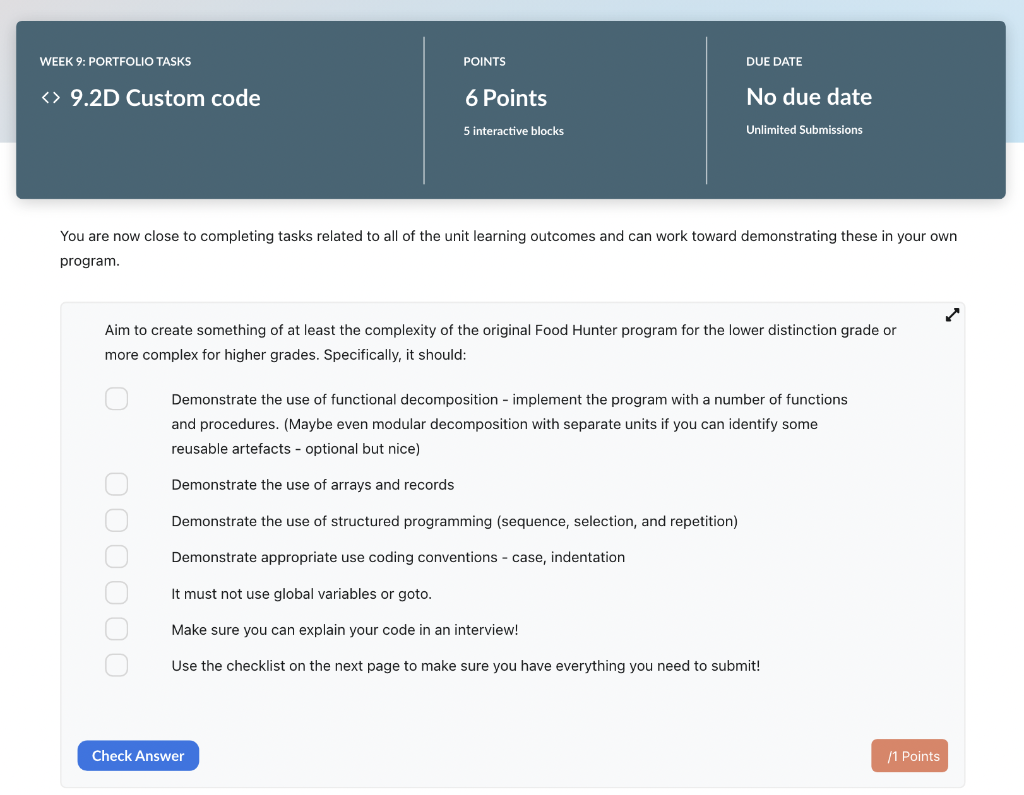The height and width of the screenshot is (795, 1024).
Task: Click the /1 Points badge
Action: point(909,756)
